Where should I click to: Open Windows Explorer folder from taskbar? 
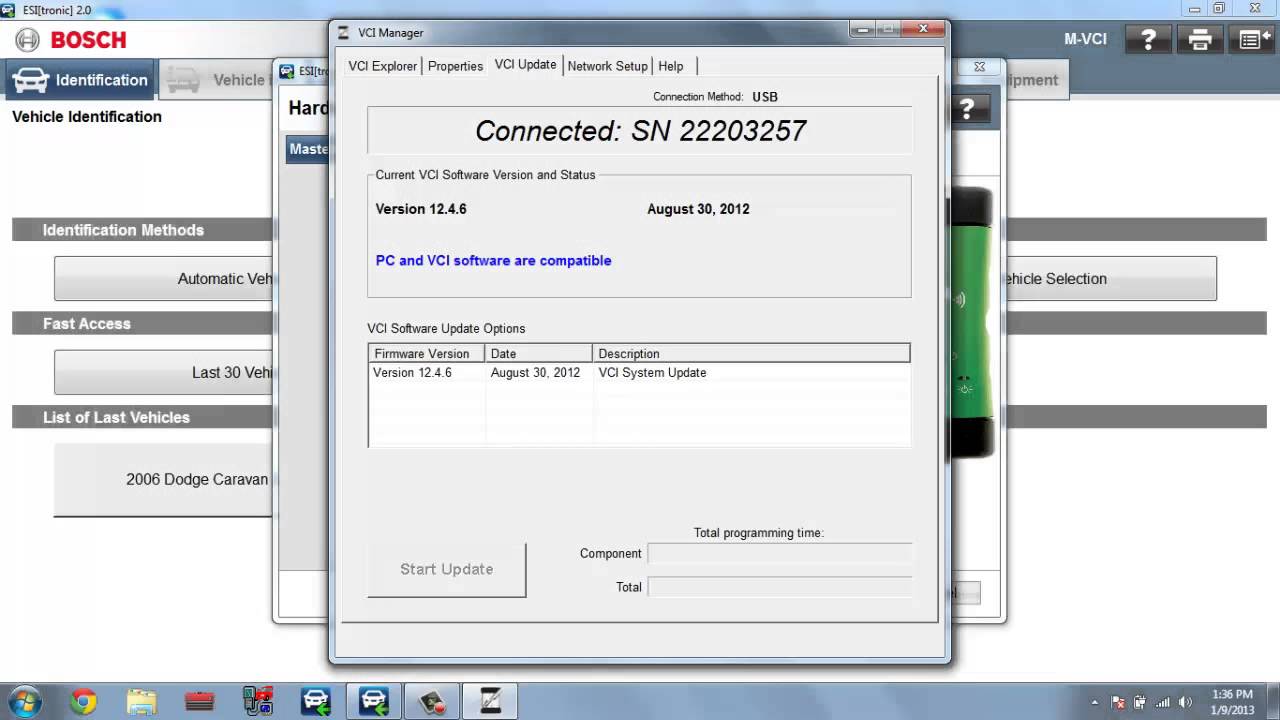tap(141, 702)
